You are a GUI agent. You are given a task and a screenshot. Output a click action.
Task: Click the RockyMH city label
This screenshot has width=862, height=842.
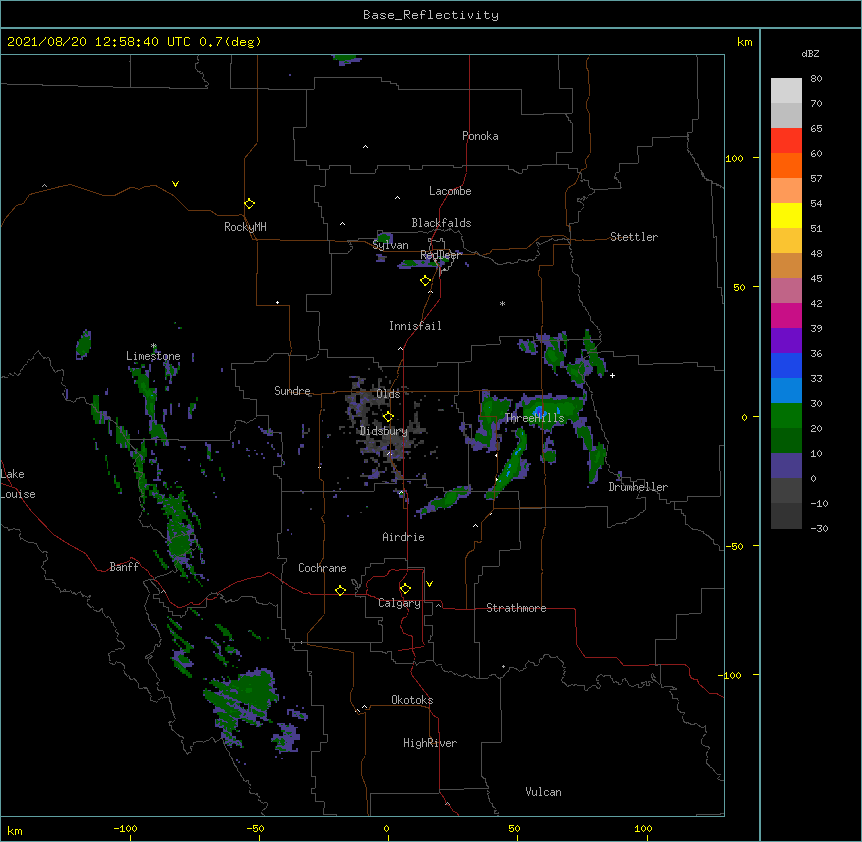pos(245,227)
